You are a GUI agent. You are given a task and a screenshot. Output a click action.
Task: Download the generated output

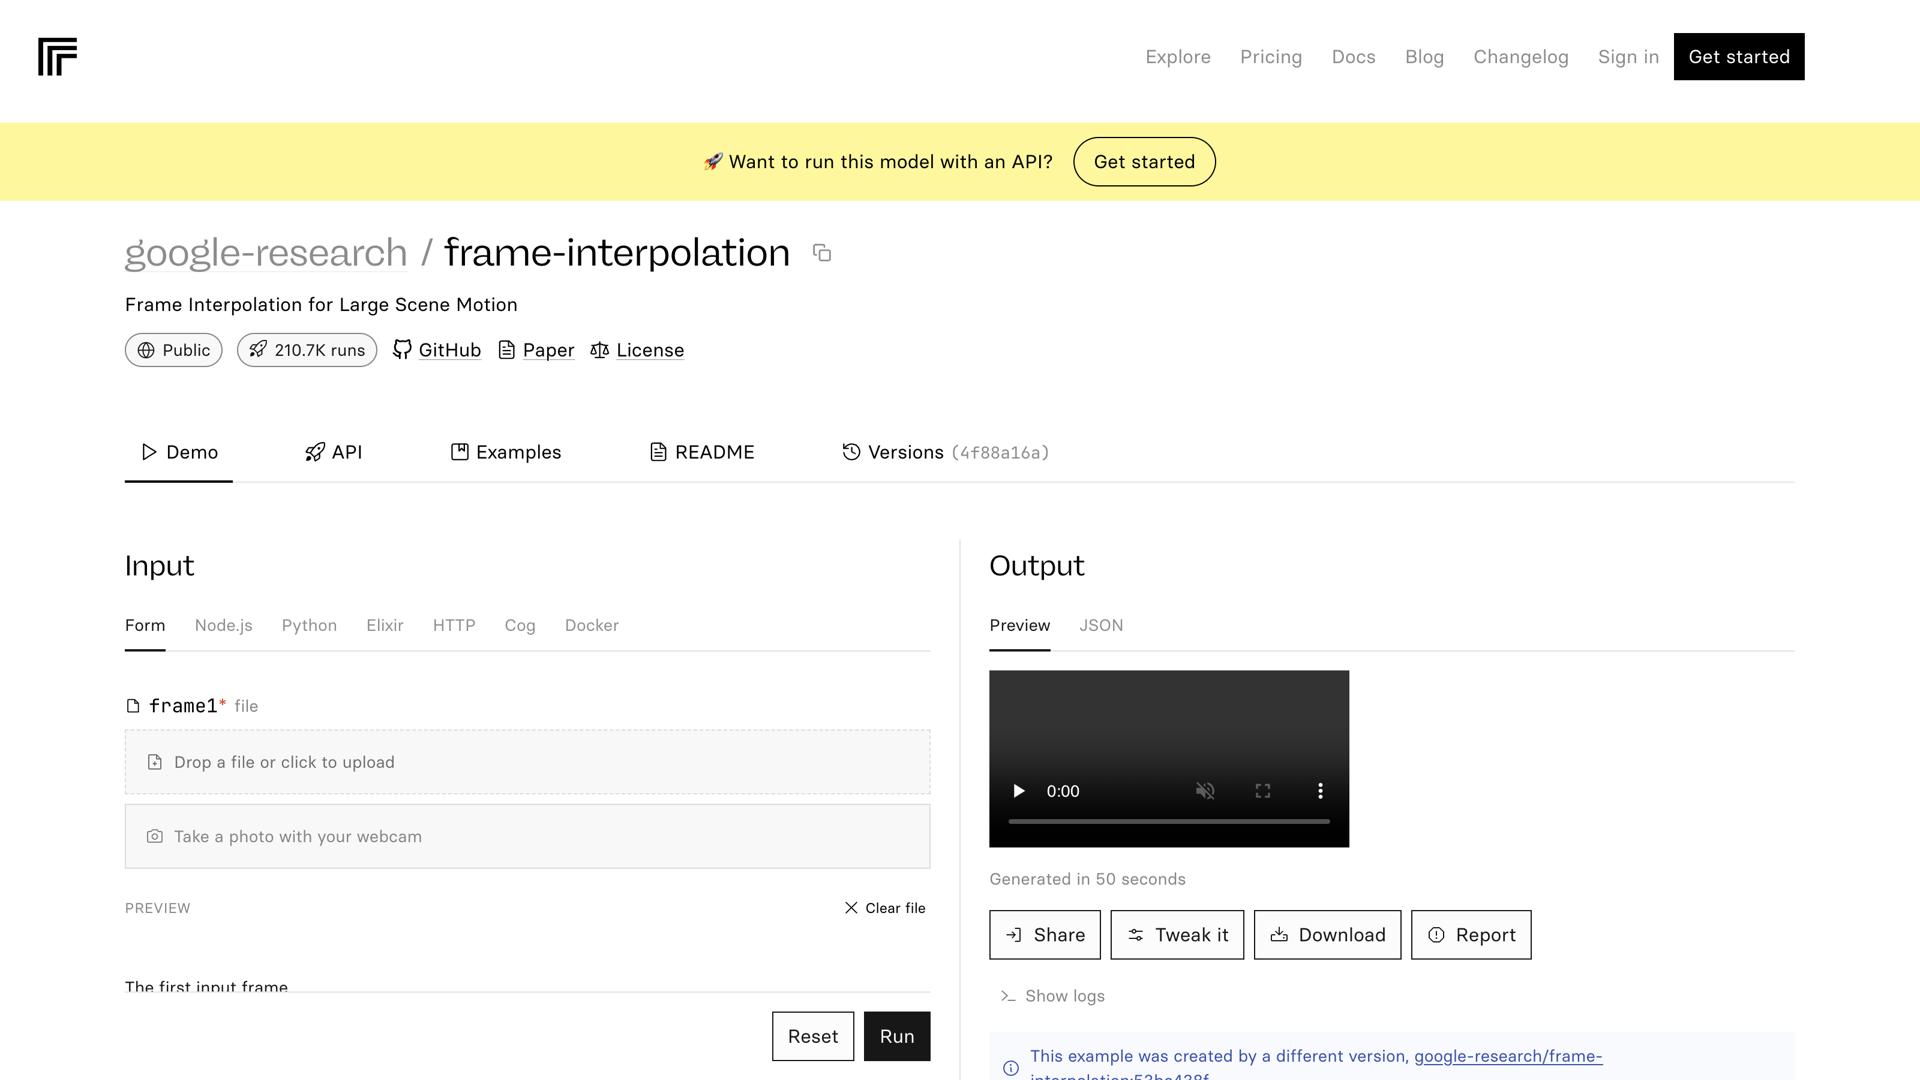[1327, 935]
